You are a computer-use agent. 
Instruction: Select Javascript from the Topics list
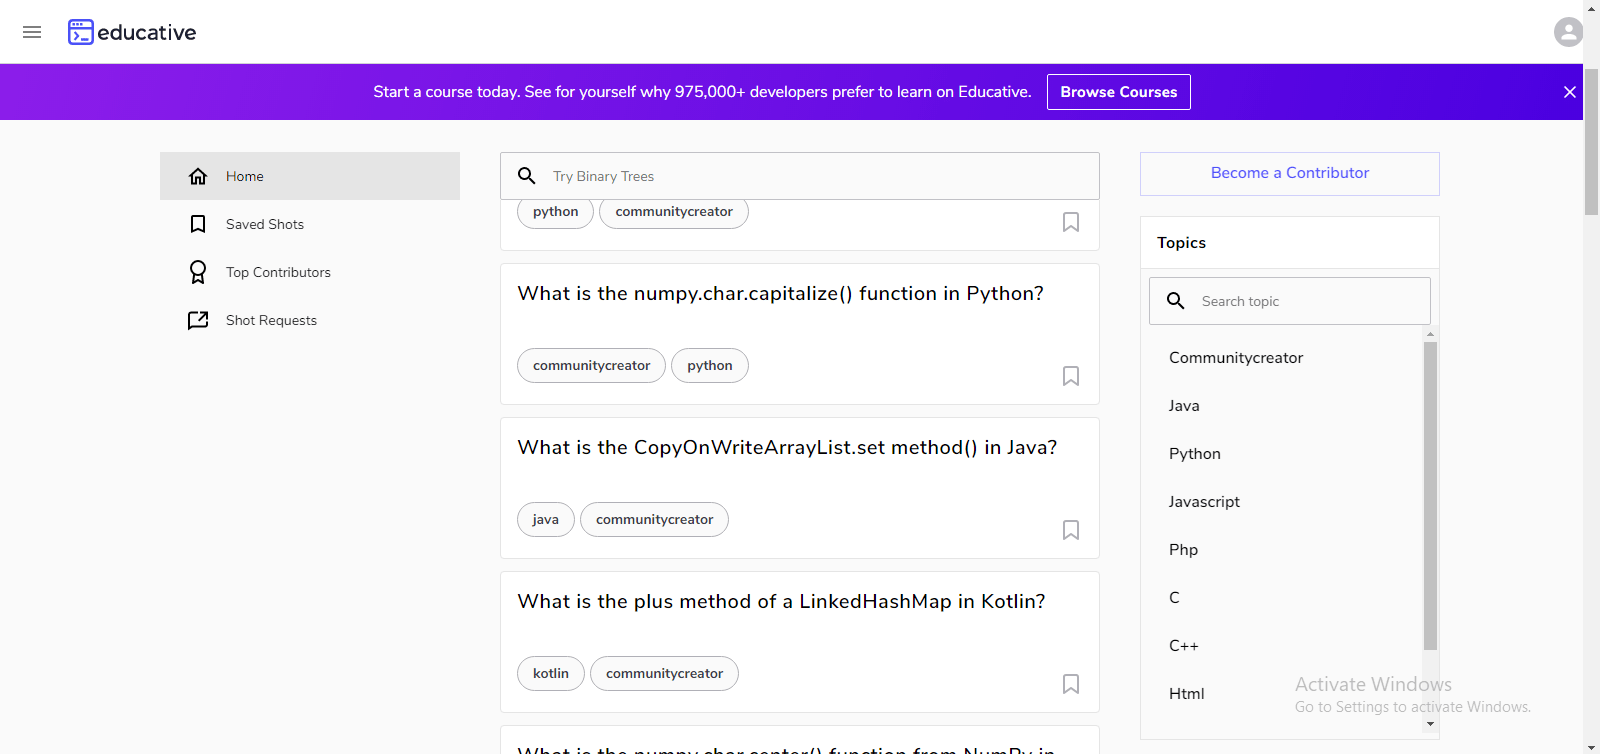tap(1204, 502)
